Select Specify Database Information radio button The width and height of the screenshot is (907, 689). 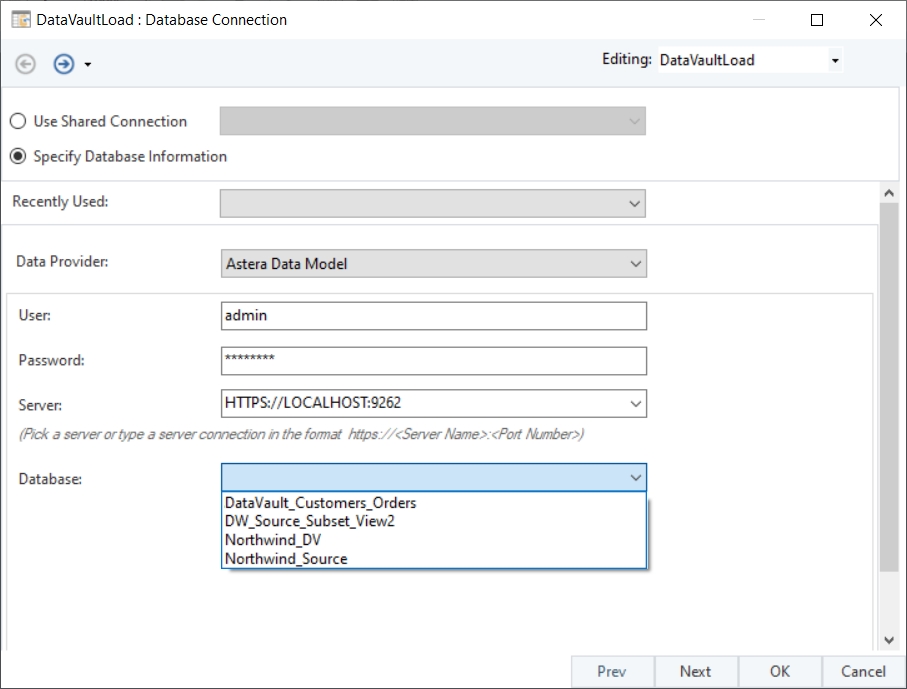18,156
